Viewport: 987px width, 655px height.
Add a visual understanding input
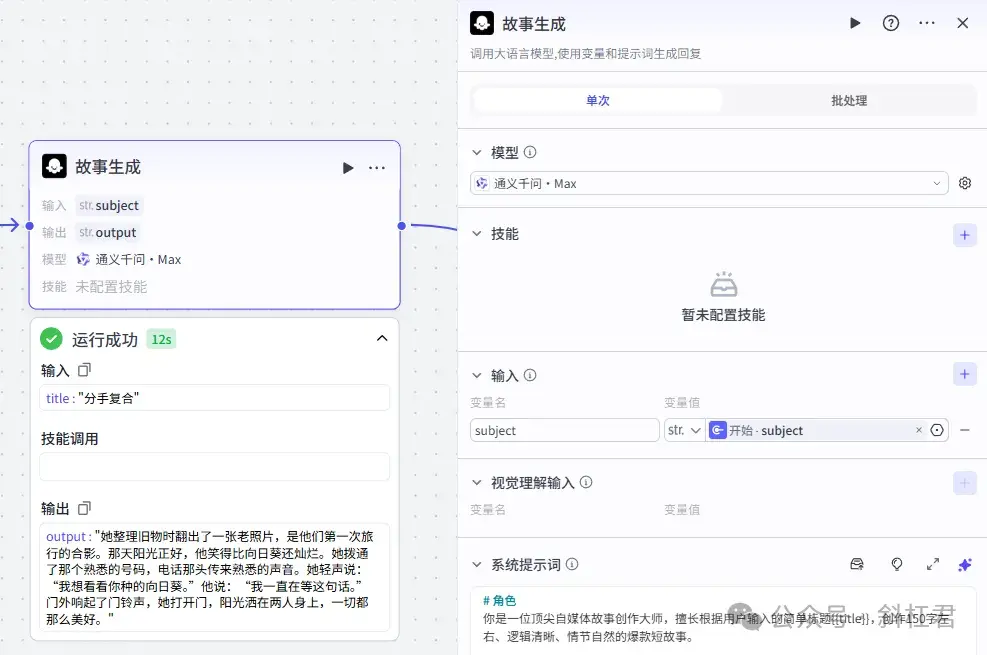coord(964,483)
